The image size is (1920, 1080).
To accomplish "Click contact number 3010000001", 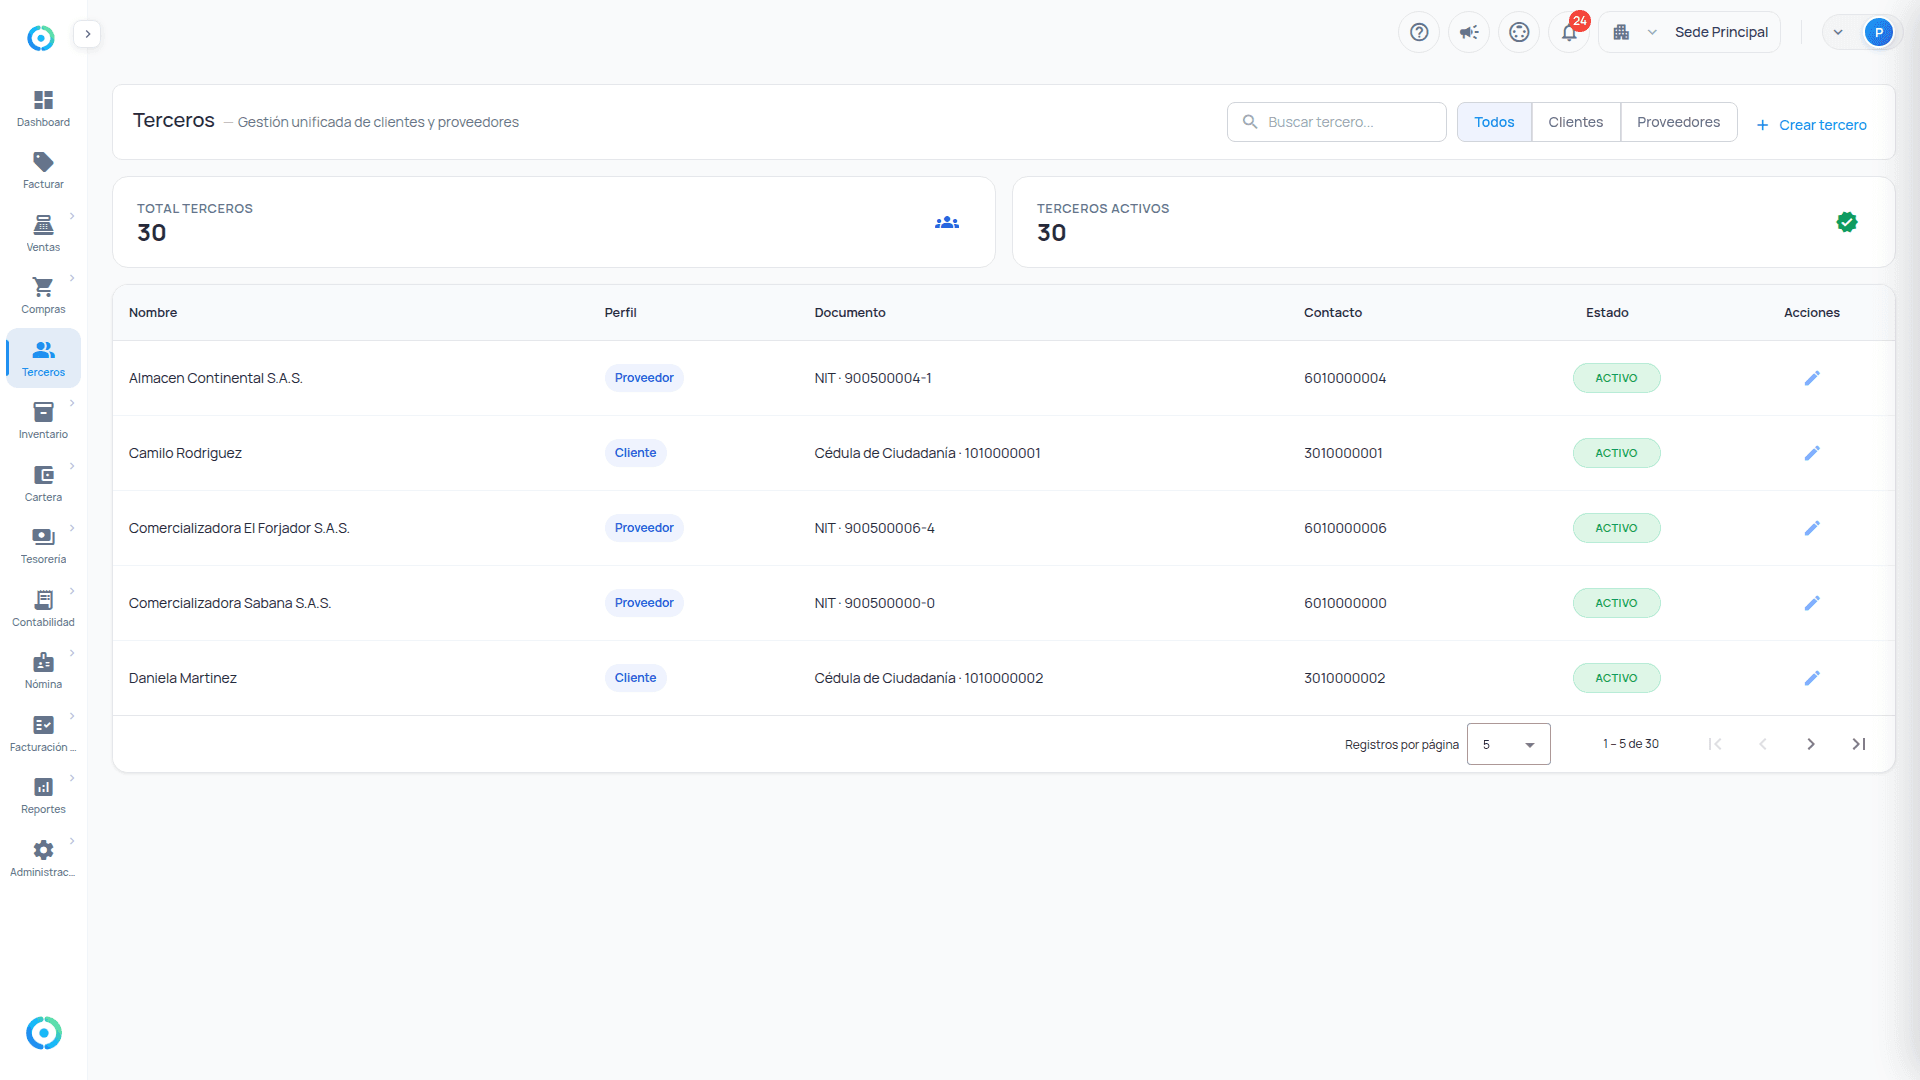I will pyautogui.click(x=1343, y=453).
